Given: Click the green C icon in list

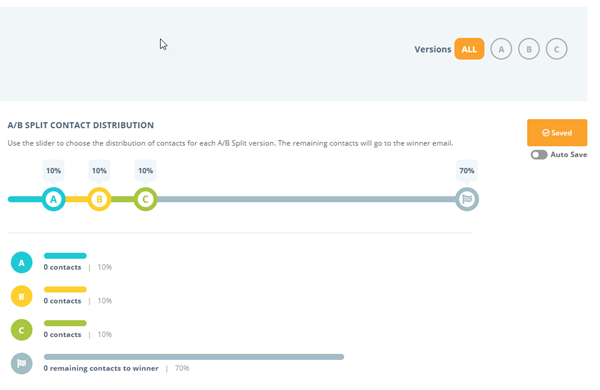Looking at the screenshot, I should (x=21, y=330).
